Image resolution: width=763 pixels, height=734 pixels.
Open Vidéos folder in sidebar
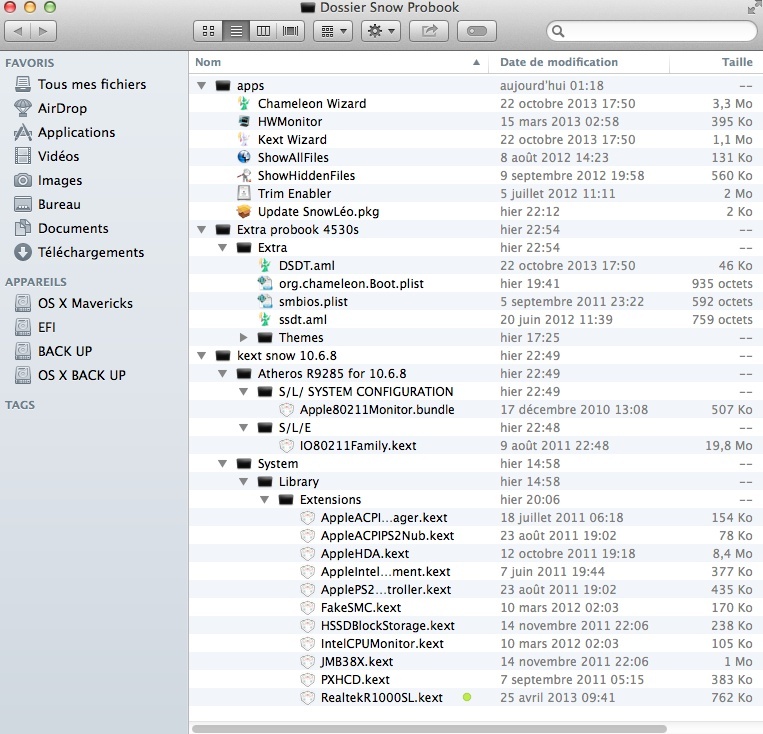coord(47,156)
